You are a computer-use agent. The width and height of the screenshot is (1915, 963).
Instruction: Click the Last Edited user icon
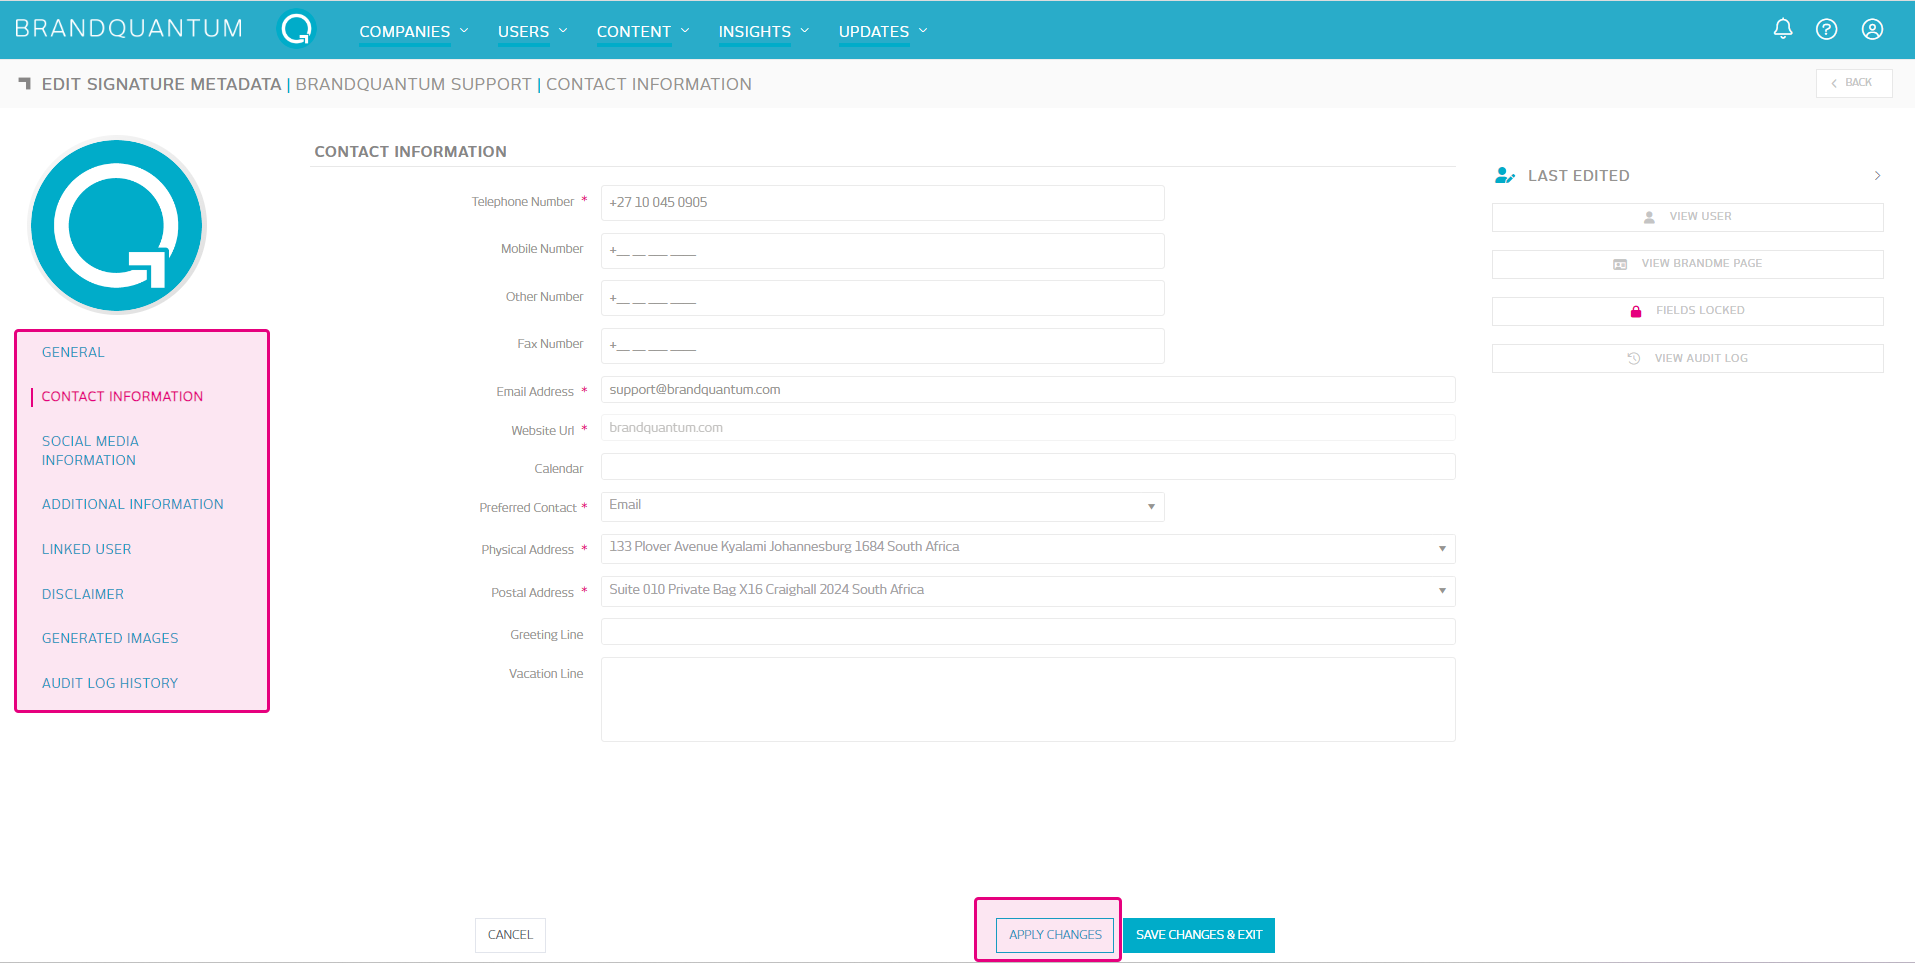[1505, 176]
